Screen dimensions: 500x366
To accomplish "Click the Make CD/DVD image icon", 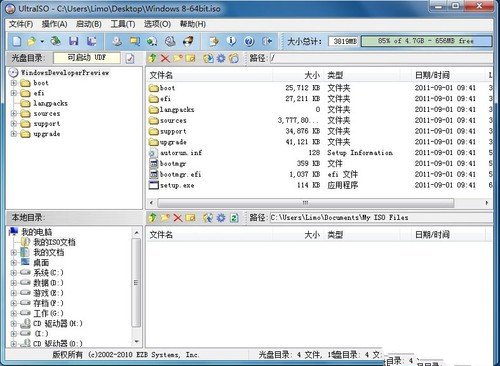I will [117, 41].
